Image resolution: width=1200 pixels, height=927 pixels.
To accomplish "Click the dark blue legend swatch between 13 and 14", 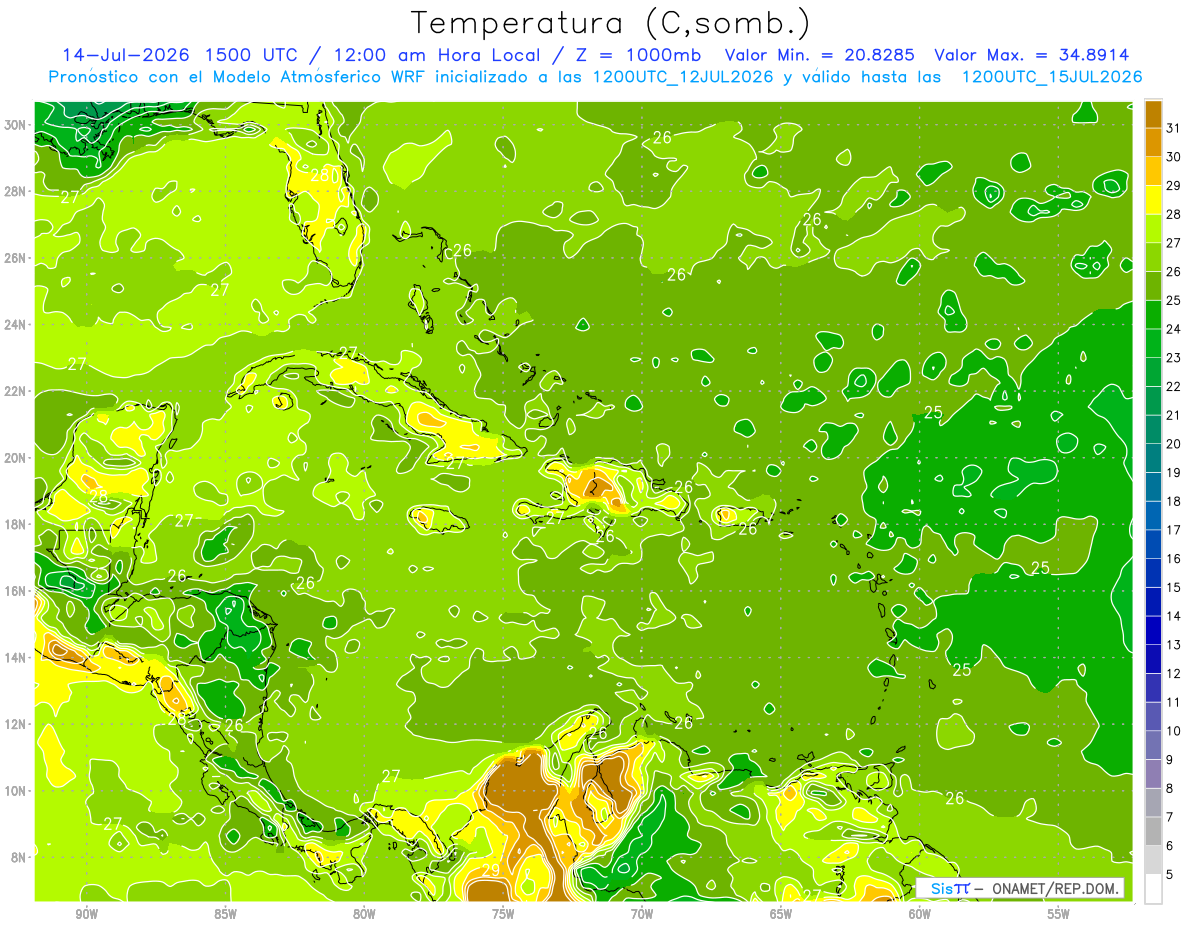I will (x=1154, y=630).
